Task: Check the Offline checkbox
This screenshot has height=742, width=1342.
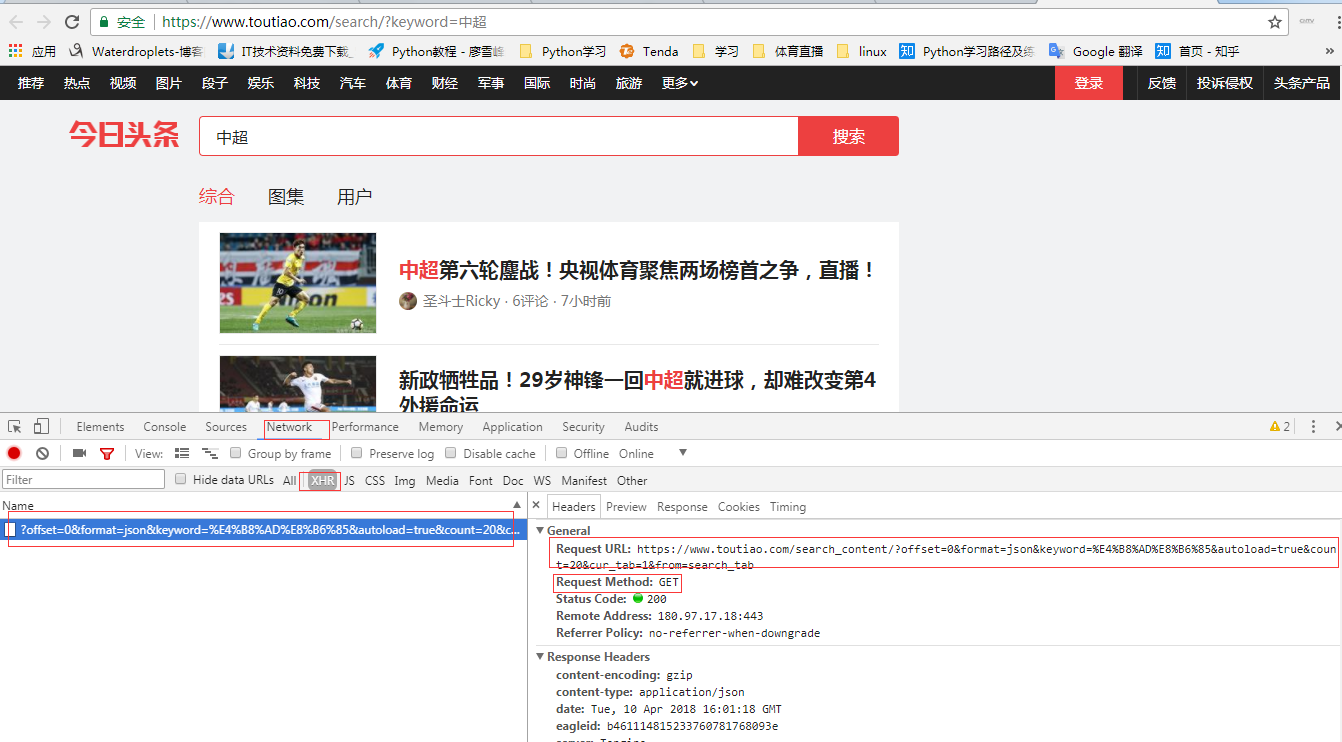Action: [x=562, y=453]
